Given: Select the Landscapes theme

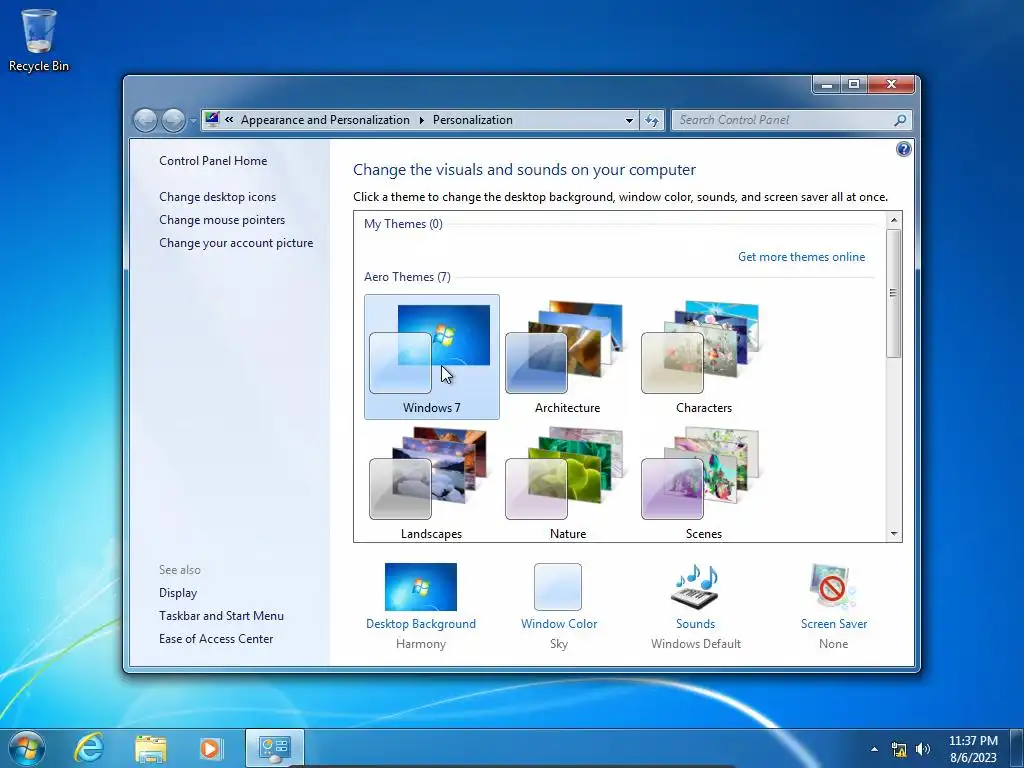Looking at the screenshot, I should (x=432, y=482).
